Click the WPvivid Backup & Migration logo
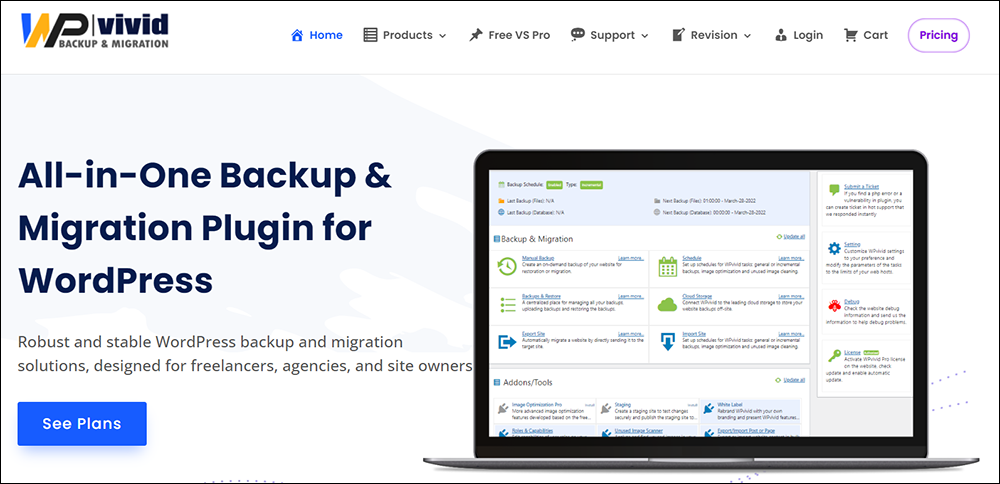 (x=95, y=30)
